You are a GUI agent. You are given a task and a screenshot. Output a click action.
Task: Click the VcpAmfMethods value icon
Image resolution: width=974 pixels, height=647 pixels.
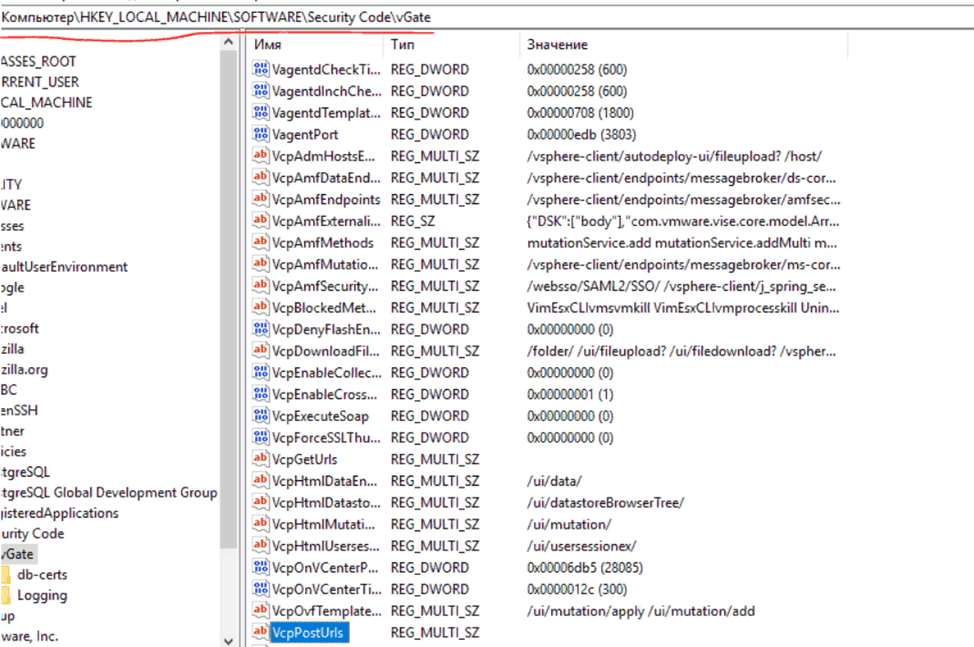262,243
